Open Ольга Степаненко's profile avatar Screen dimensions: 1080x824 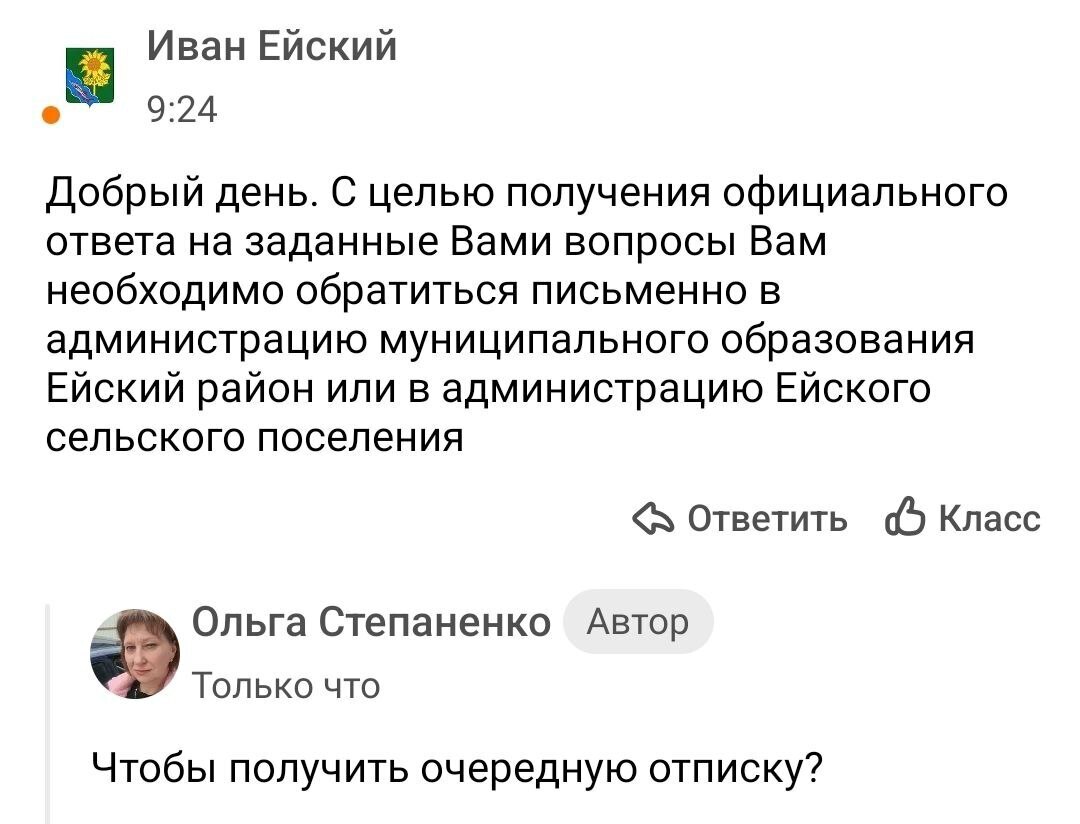[x=135, y=650]
